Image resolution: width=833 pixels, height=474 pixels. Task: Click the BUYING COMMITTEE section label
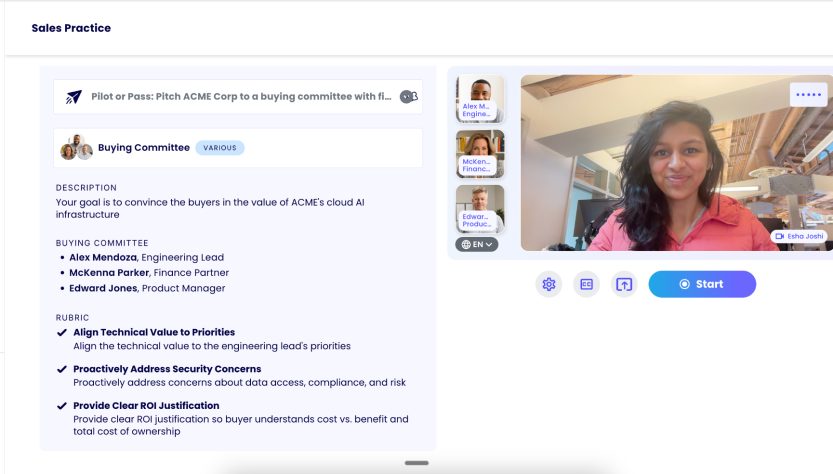tap(102, 243)
